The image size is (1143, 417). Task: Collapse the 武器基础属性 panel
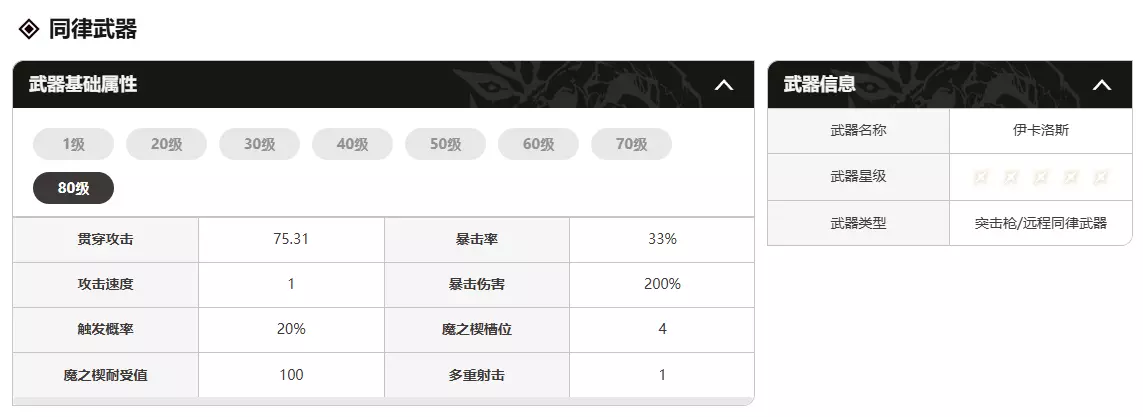(724, 85)
